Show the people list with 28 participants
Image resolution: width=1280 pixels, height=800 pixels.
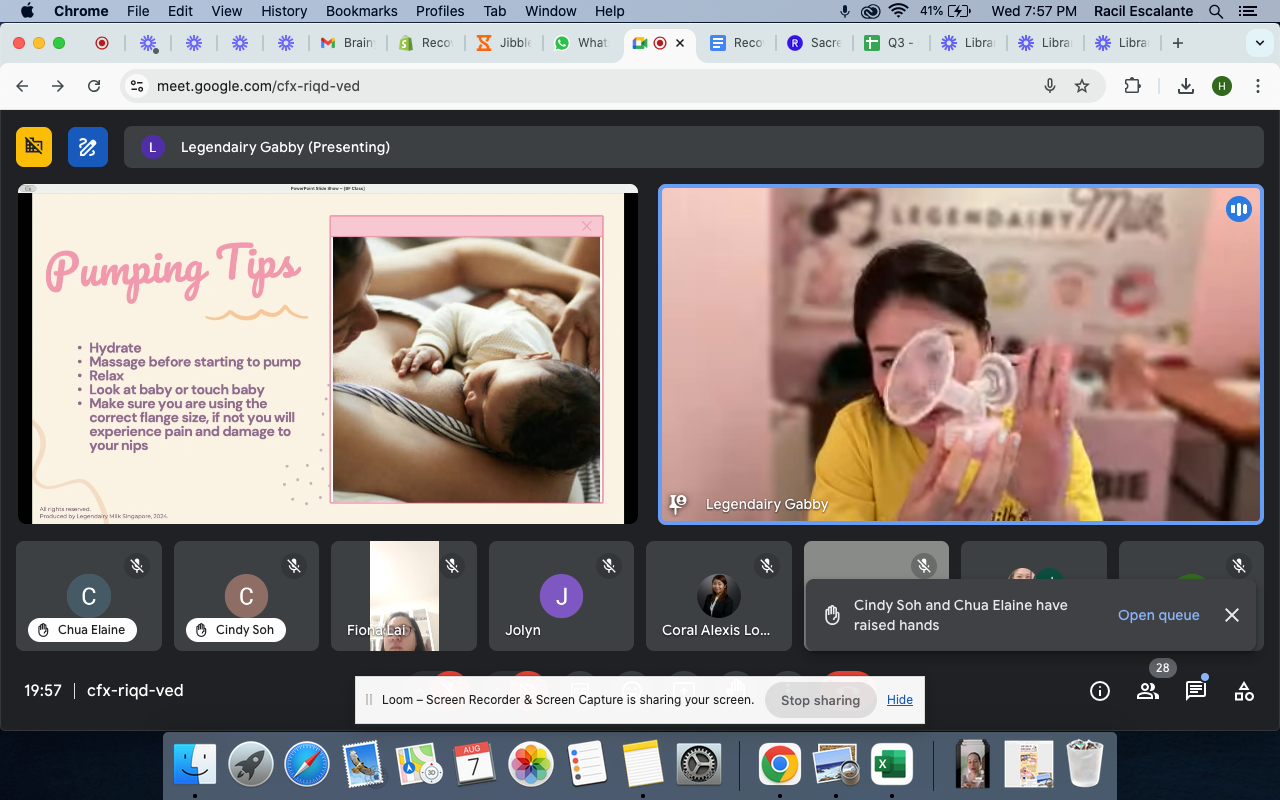(1148, 691)
